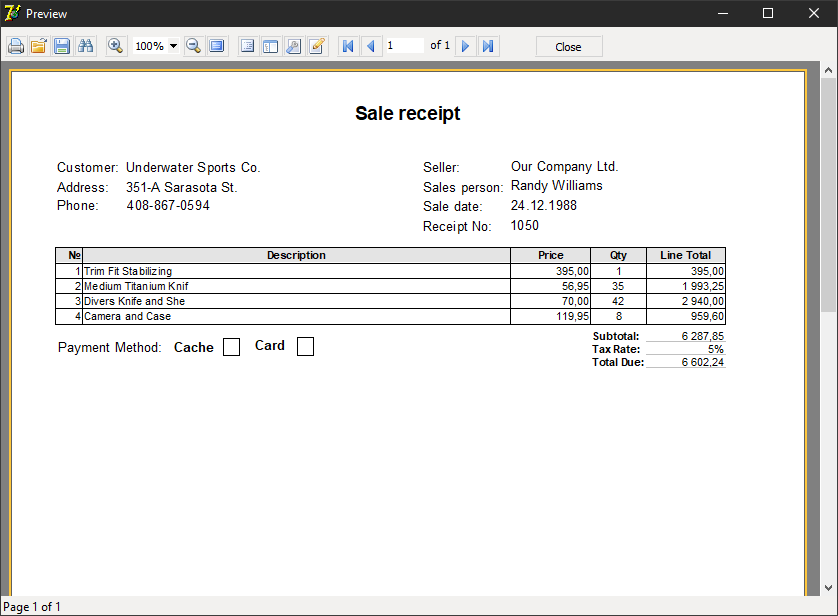Click 'Underwater Sports Co.' customer name
This screenshot has height=616, width=838.
(193, 168)
